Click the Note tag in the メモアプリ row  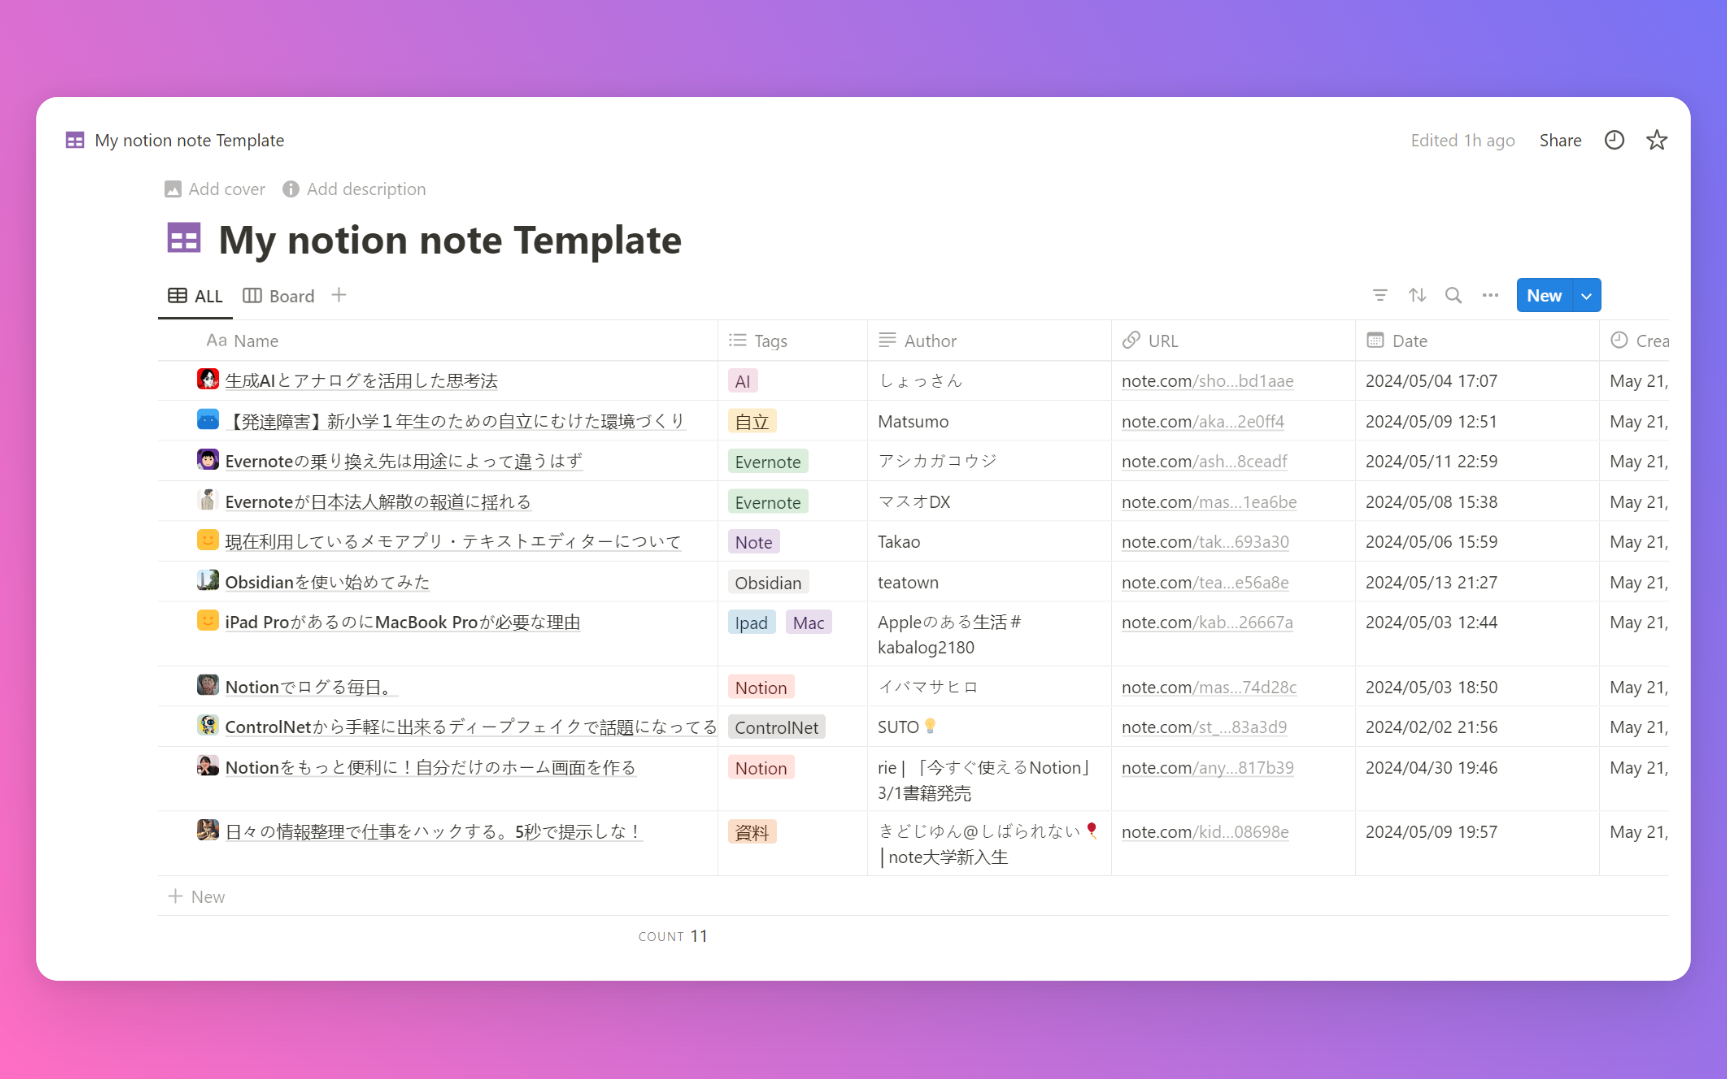pos(753,542)
